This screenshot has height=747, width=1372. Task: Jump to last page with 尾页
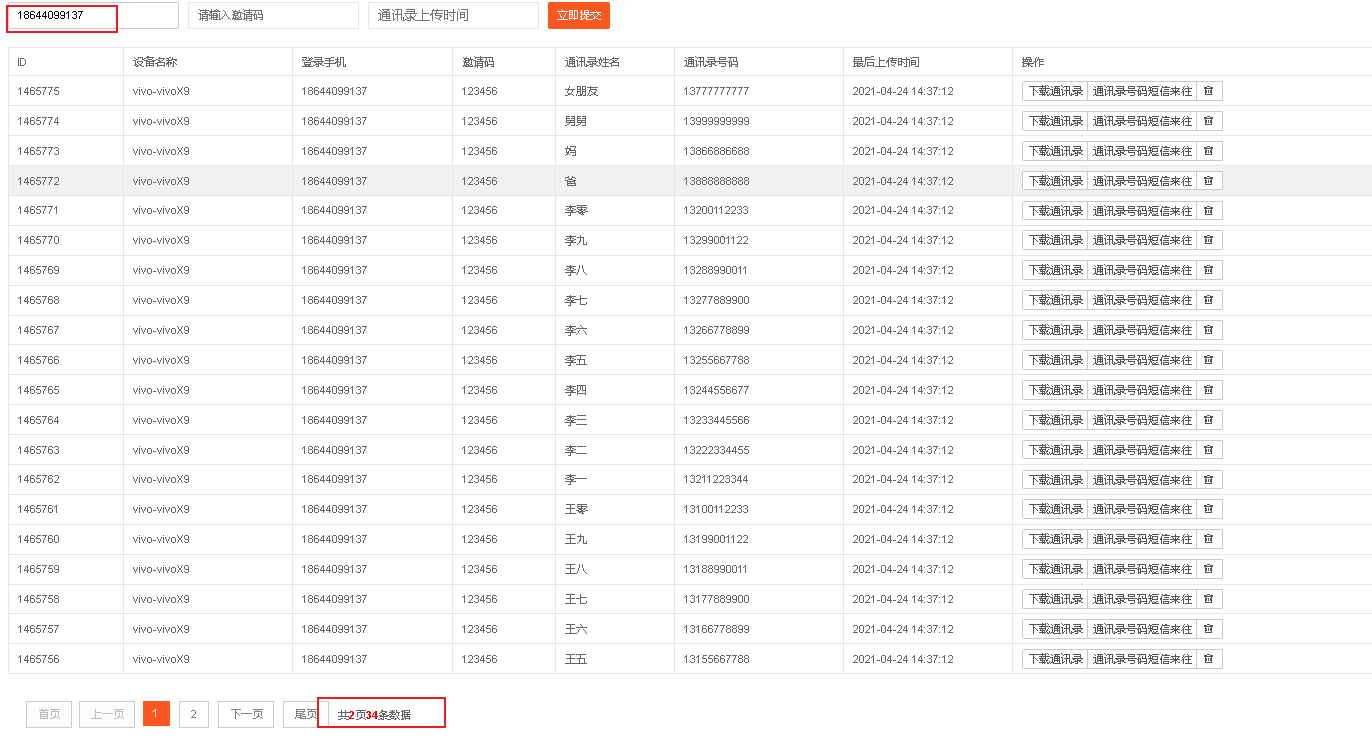point(305,714)
